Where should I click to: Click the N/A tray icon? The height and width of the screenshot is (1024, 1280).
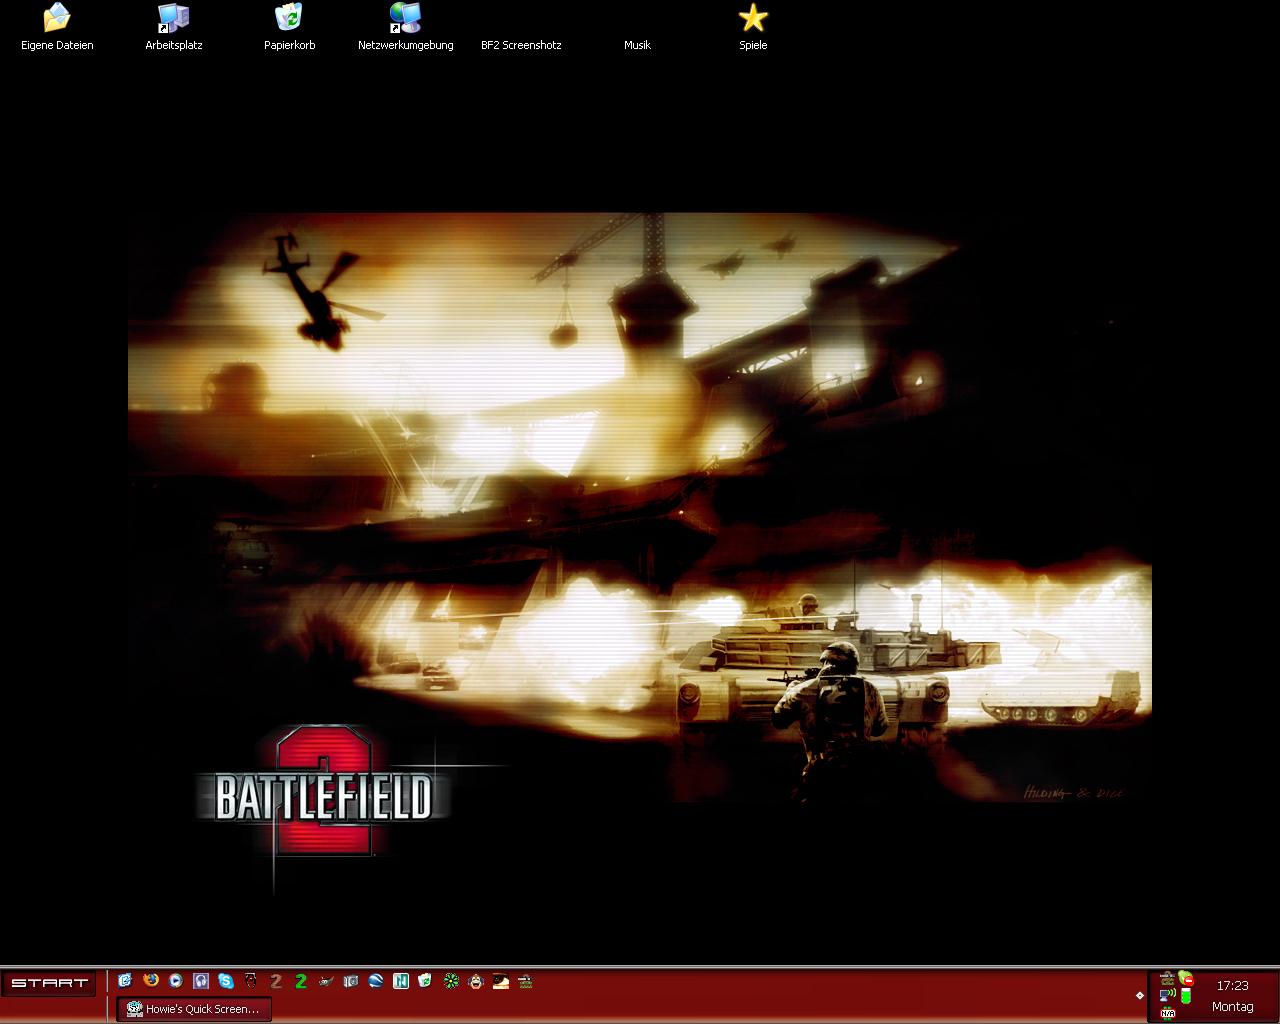click(1168, 1013)
